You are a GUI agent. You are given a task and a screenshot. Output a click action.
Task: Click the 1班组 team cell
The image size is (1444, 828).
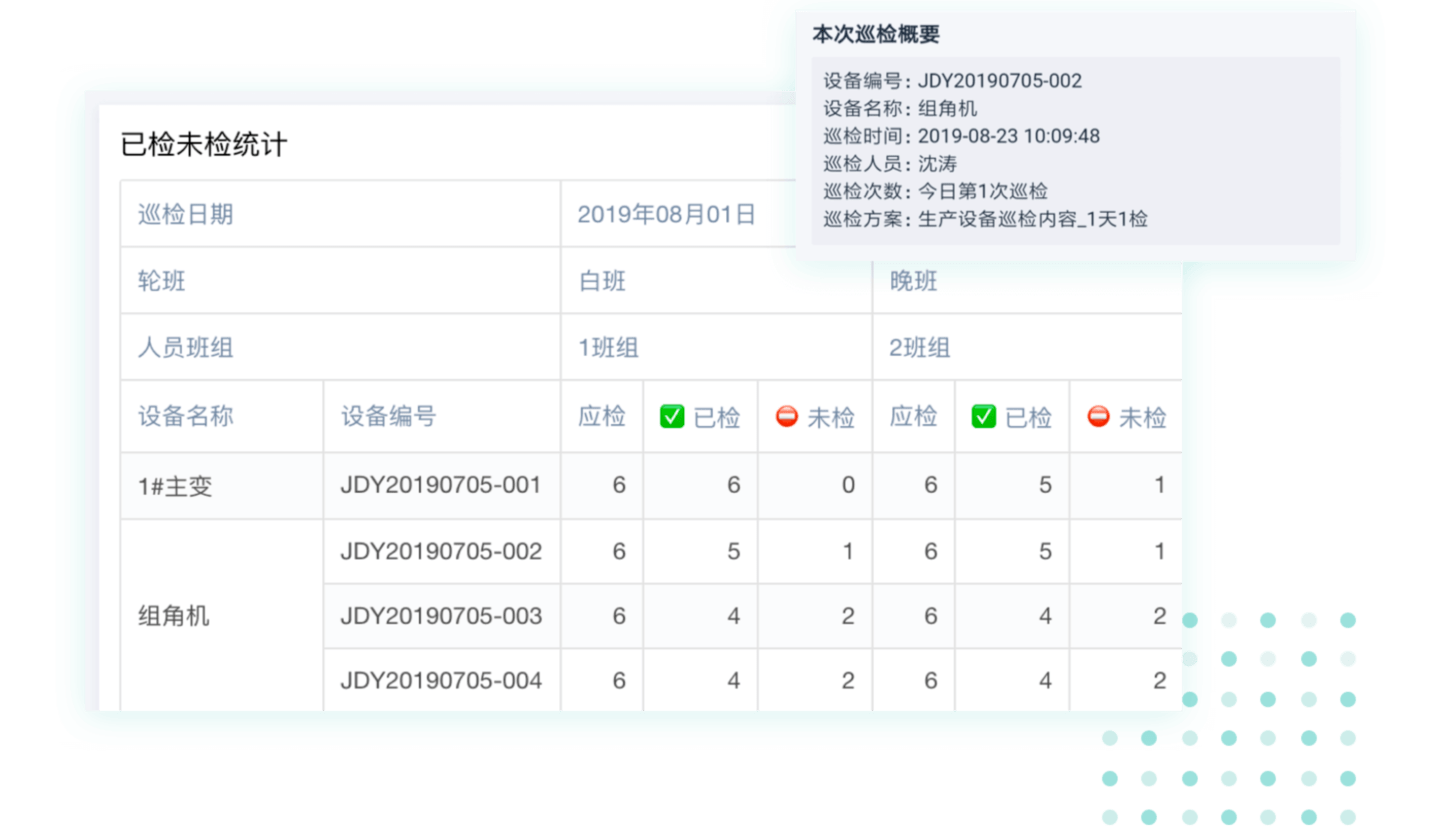[609, 348]
